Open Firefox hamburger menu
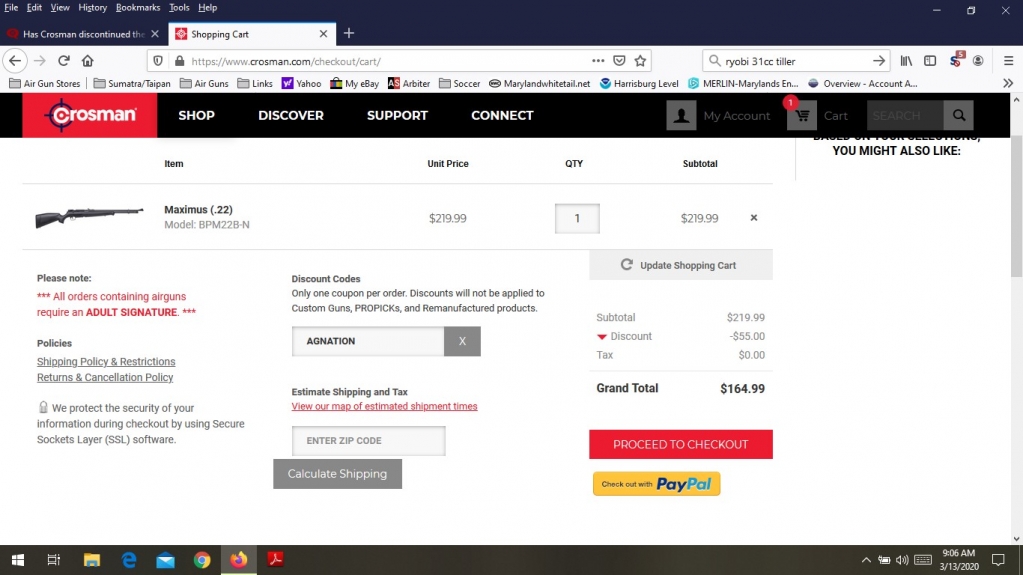 pos(1008,61)
